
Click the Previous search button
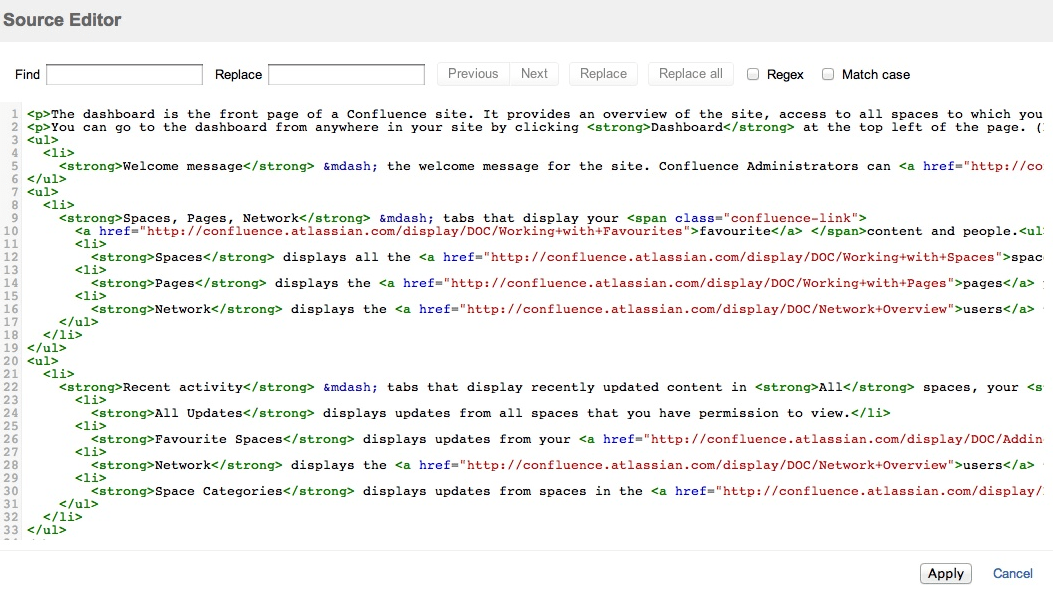coord(472,73)
